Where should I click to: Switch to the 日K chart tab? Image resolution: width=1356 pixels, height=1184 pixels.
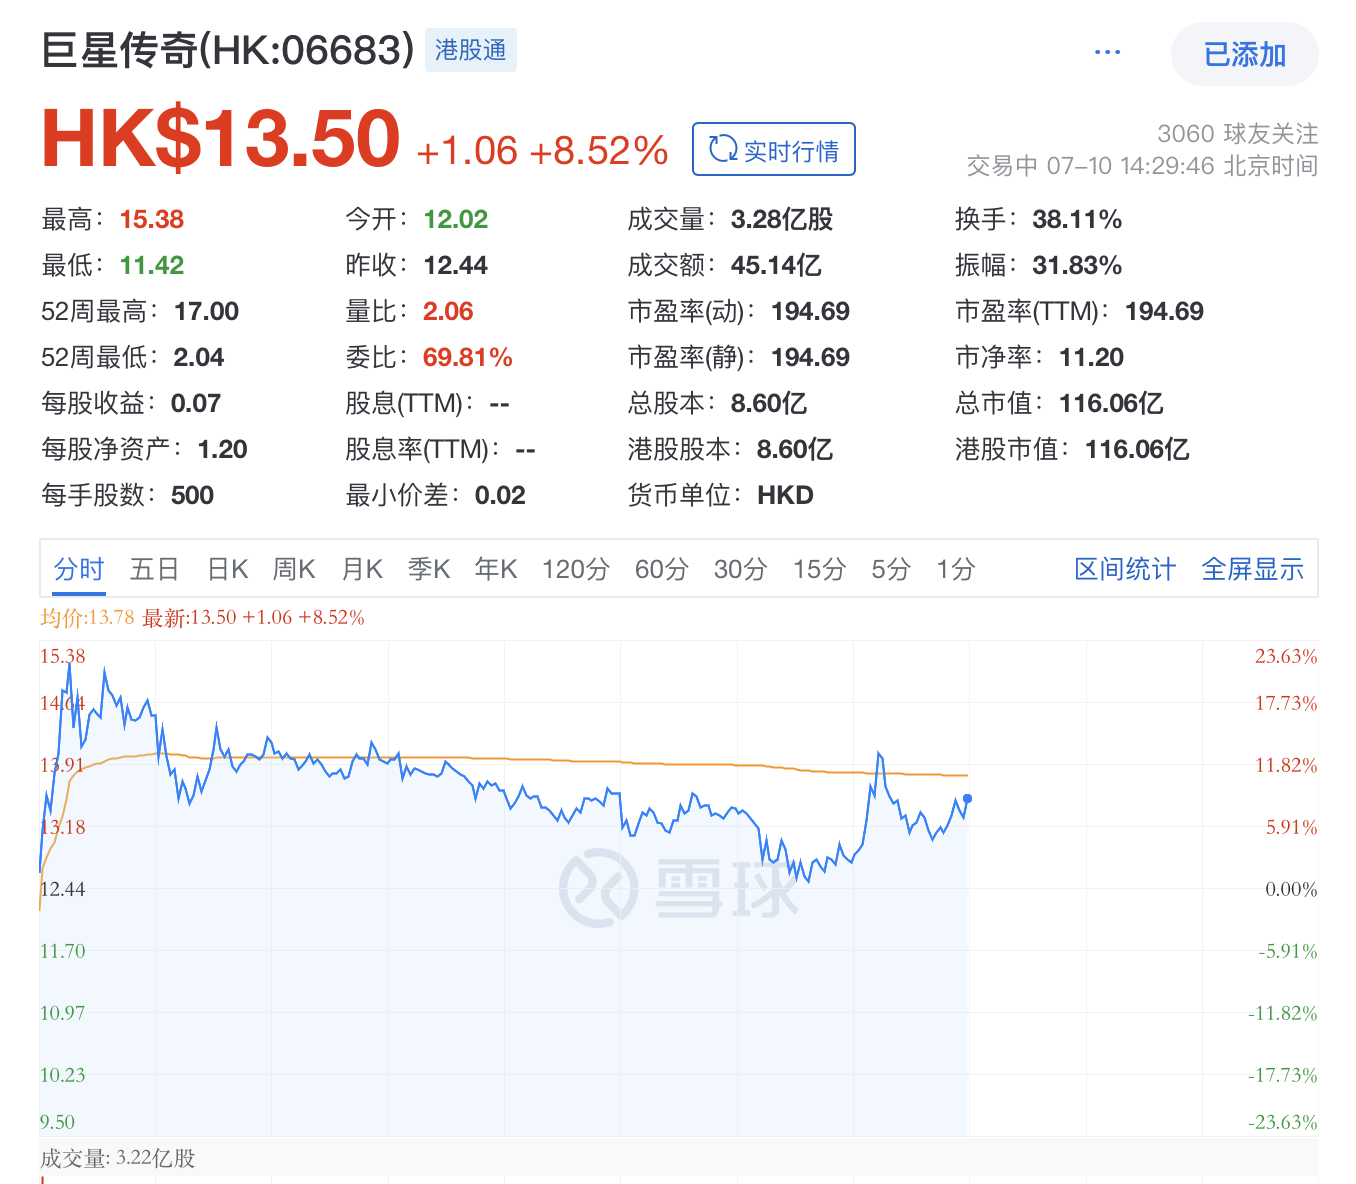pyautogui.click(x=227, y=569)
